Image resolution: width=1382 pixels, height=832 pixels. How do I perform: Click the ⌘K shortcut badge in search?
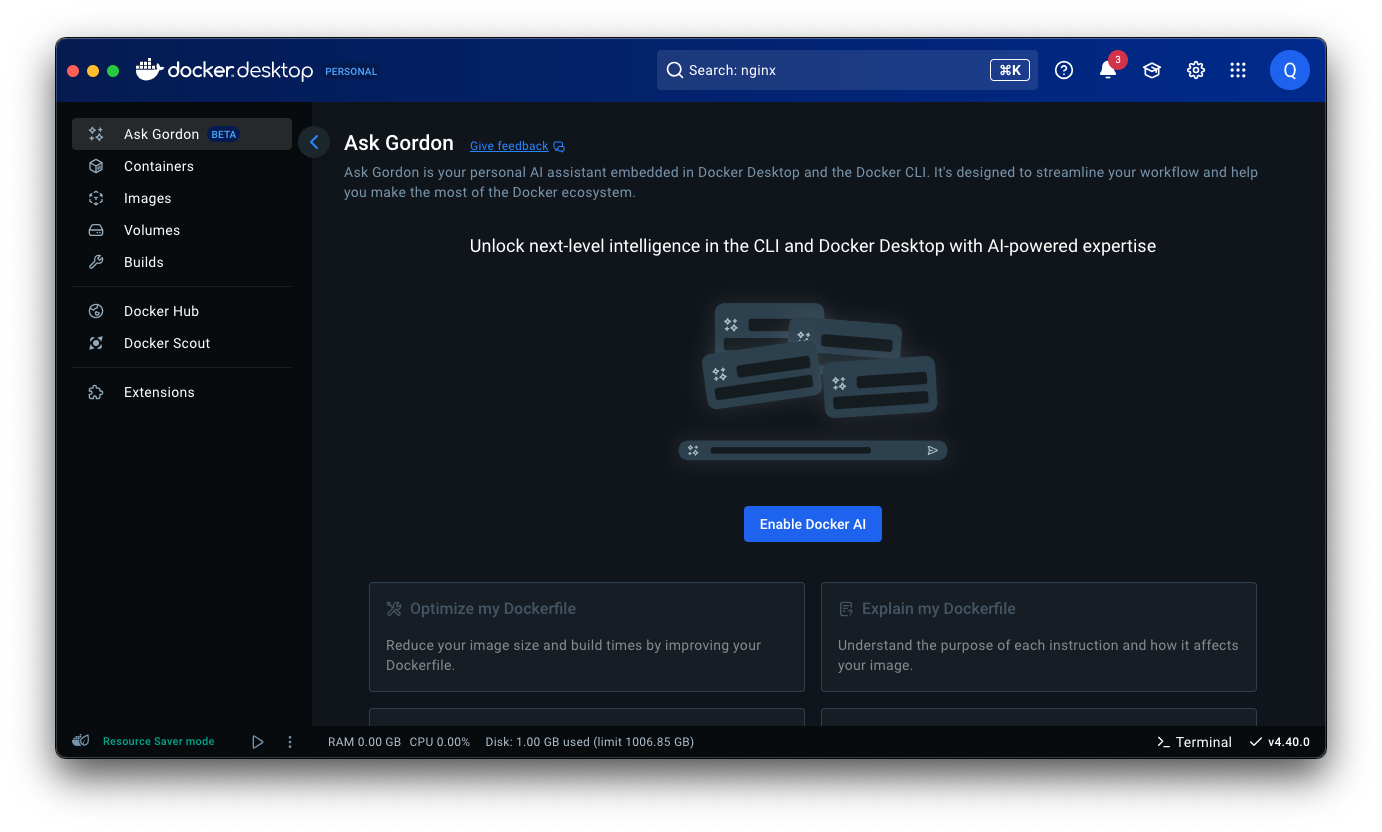[x=1010, y=70]
